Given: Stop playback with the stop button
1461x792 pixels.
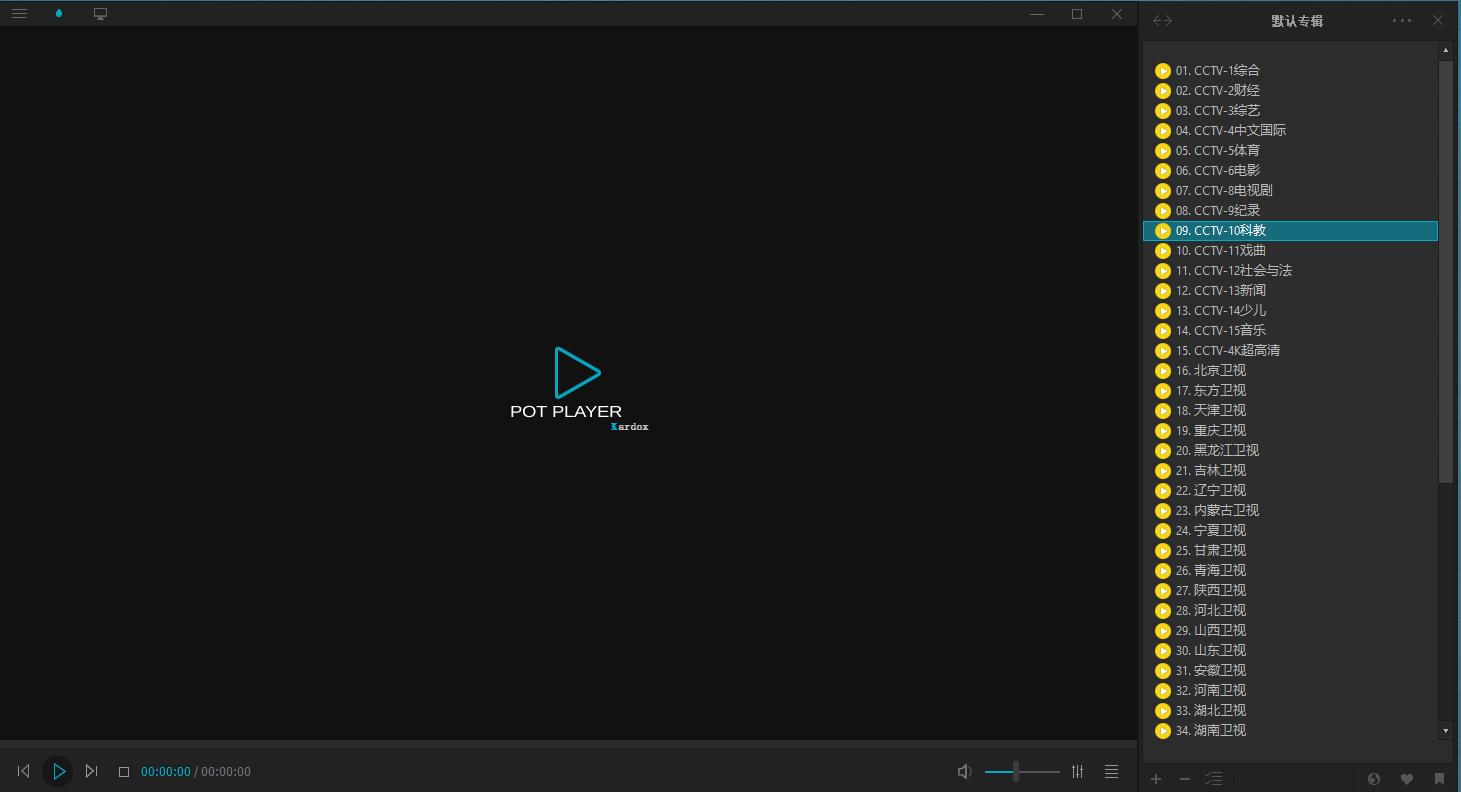Looking at the screenshot, I should coord(124,772).
